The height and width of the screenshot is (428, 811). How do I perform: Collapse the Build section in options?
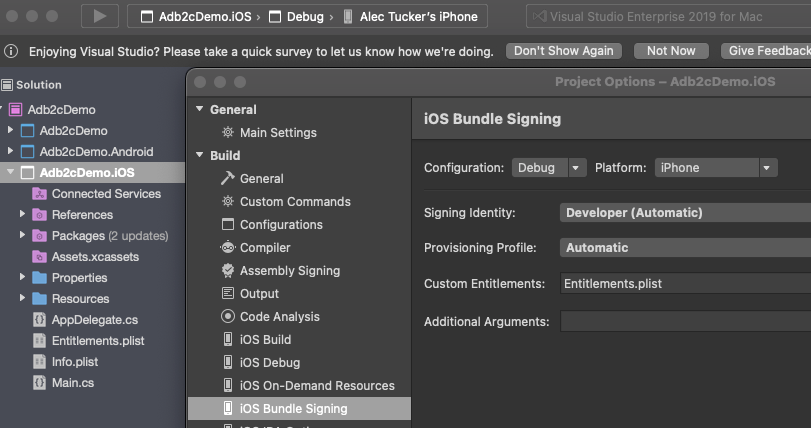tap(199, 155)
